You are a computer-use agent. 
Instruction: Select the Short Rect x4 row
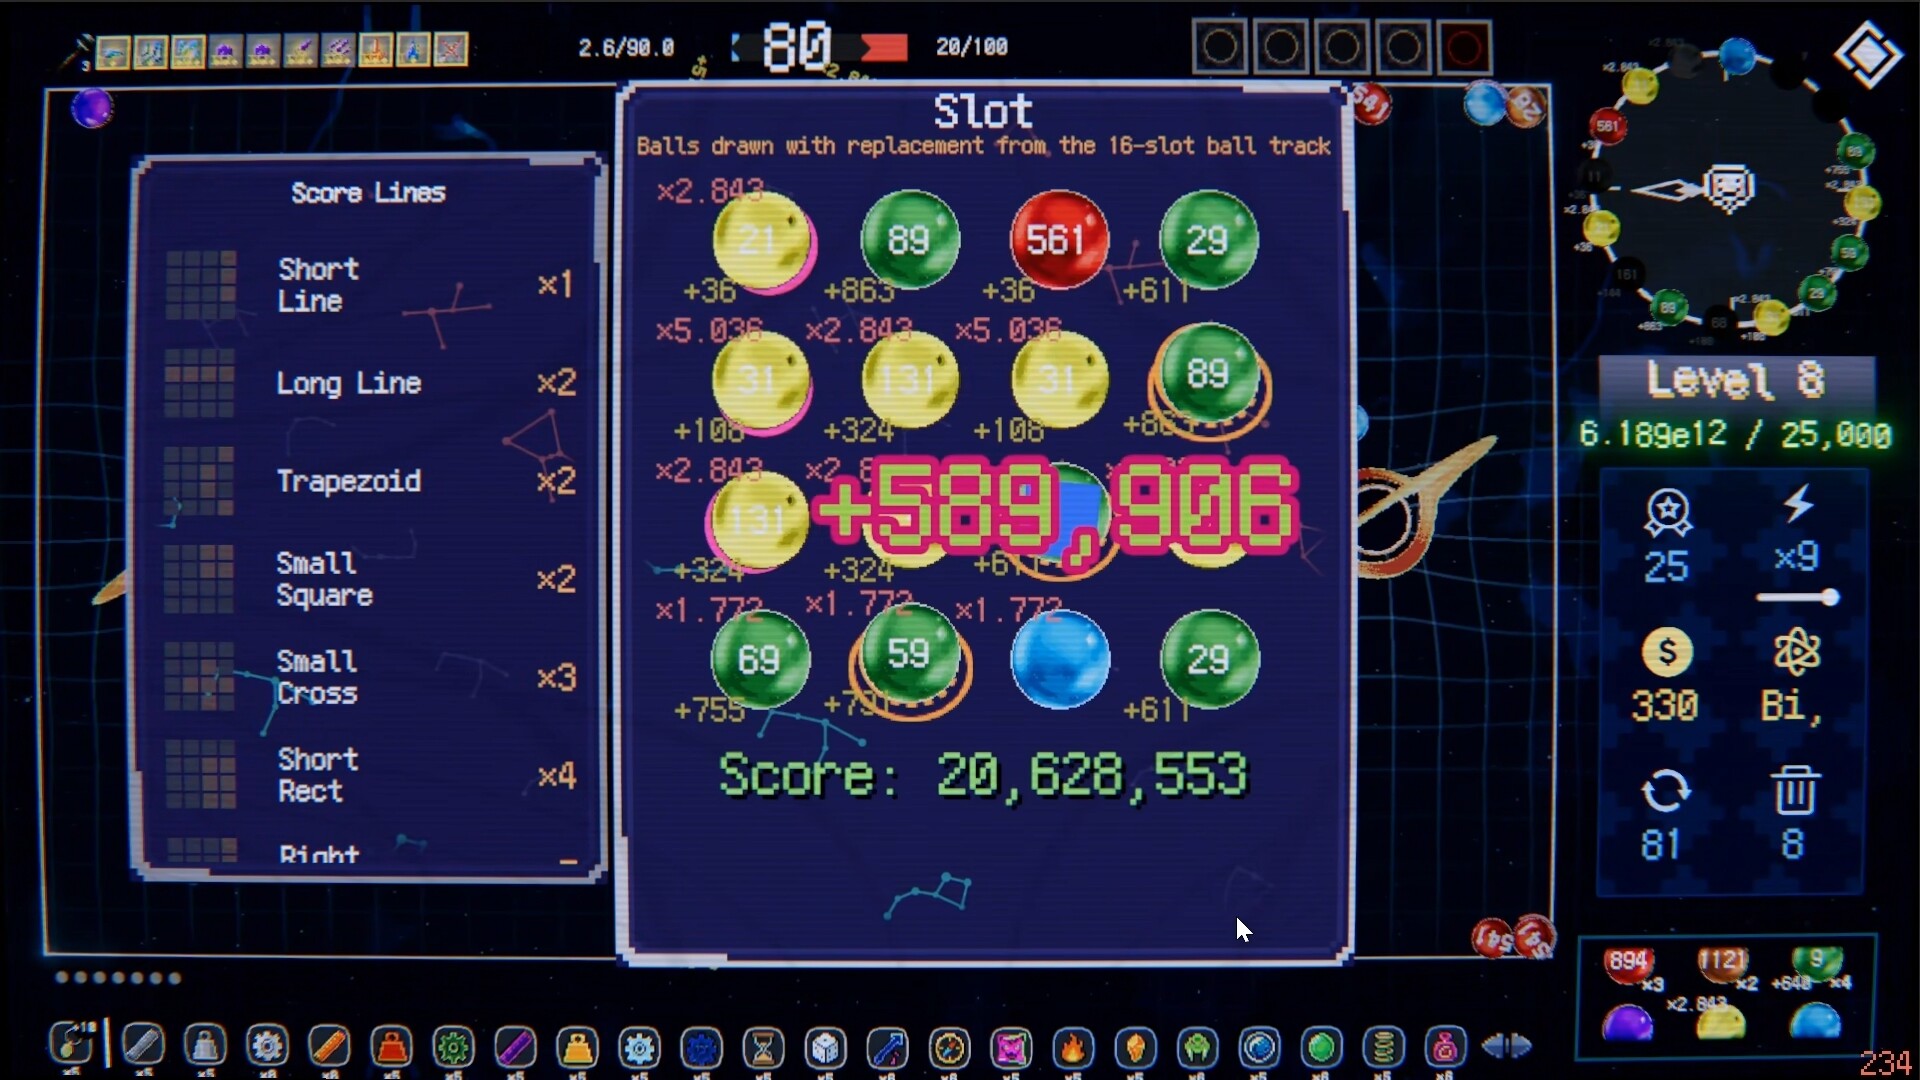point(370,775)
